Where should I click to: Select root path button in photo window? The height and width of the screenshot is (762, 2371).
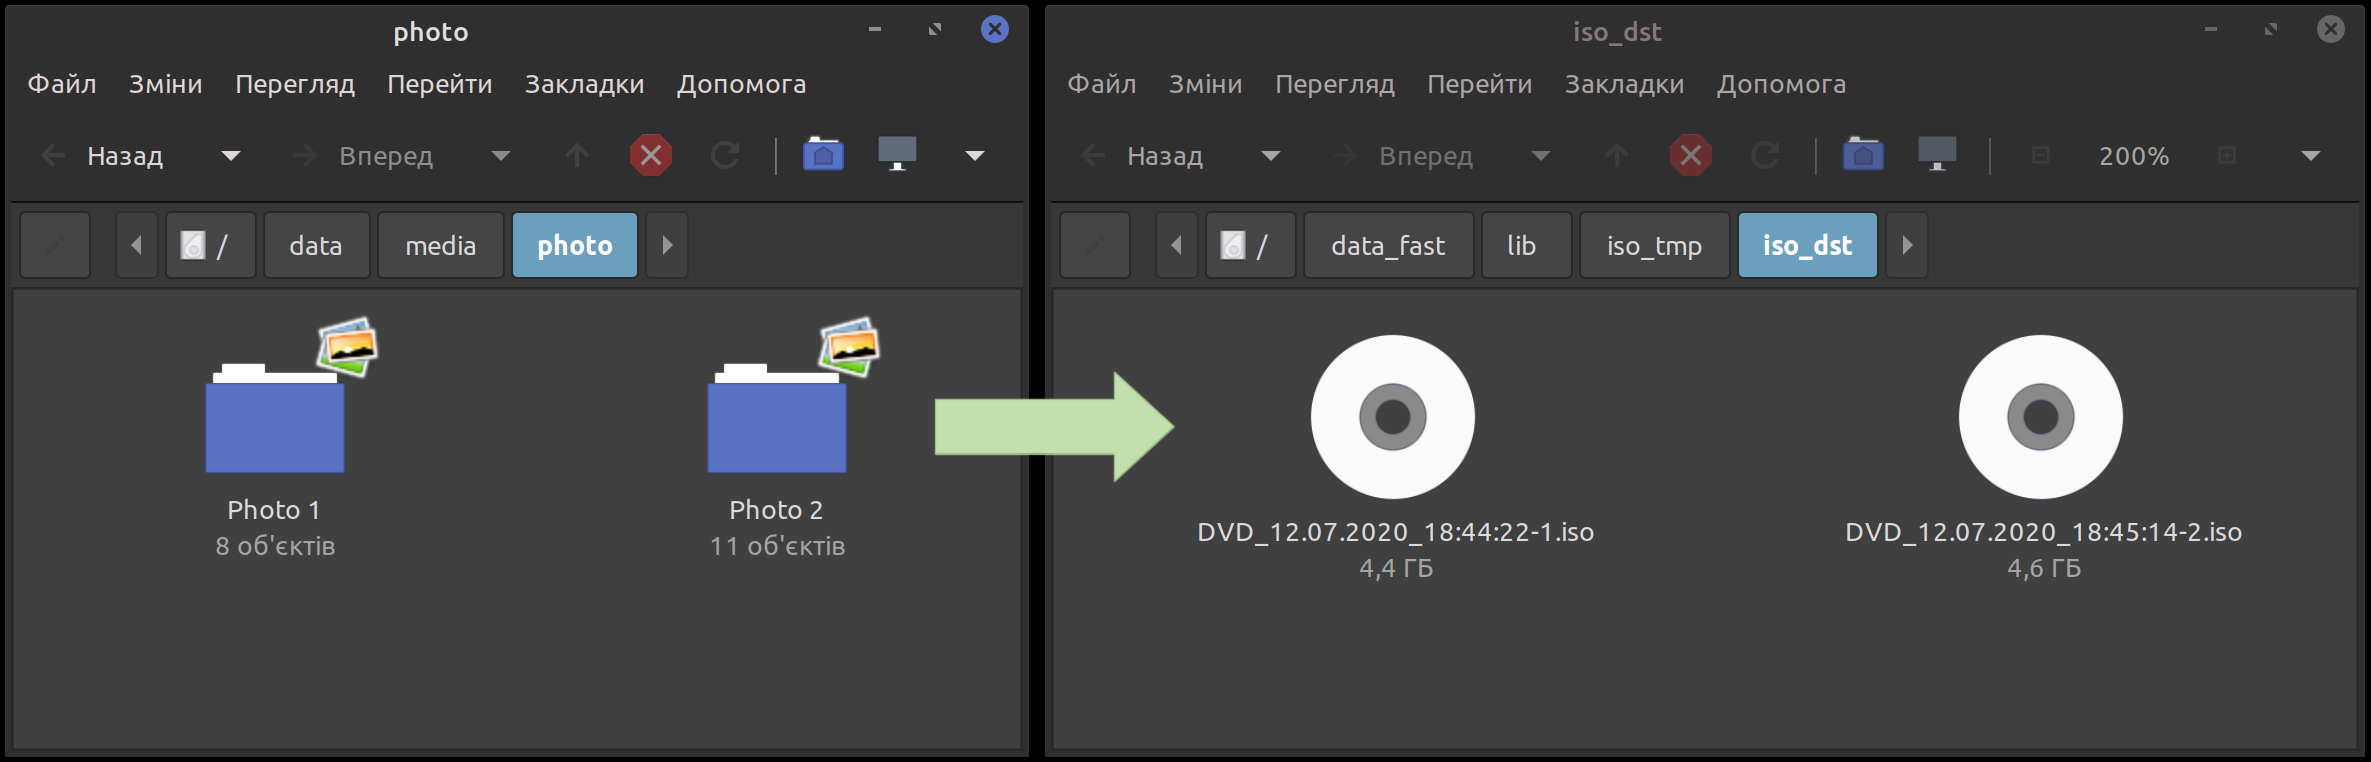(210, 245)
